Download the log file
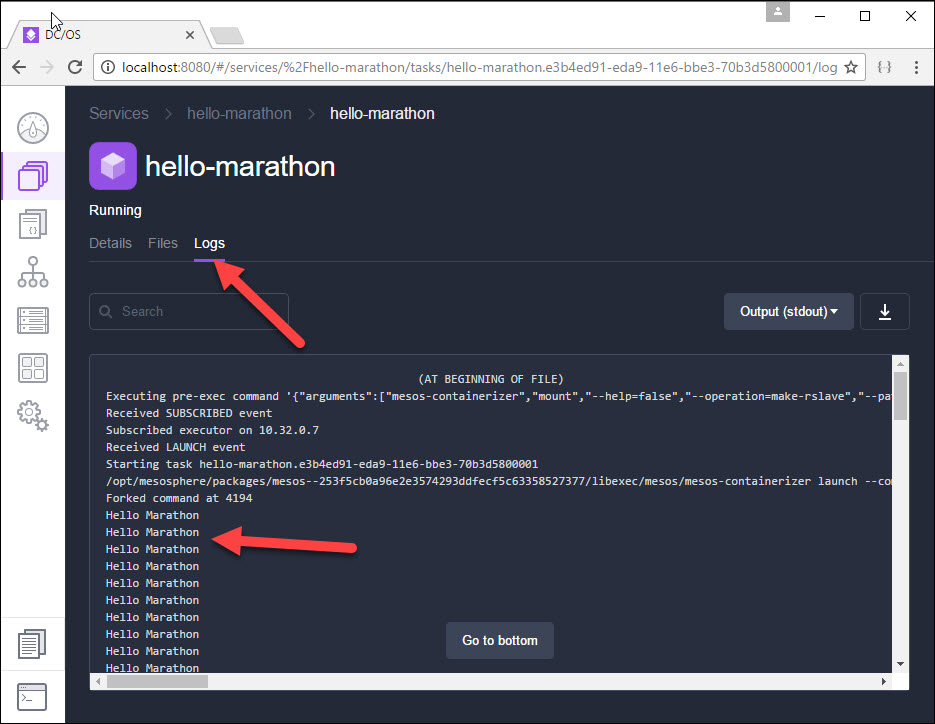The width and height of the screenshot is (935, 724). 884,311
